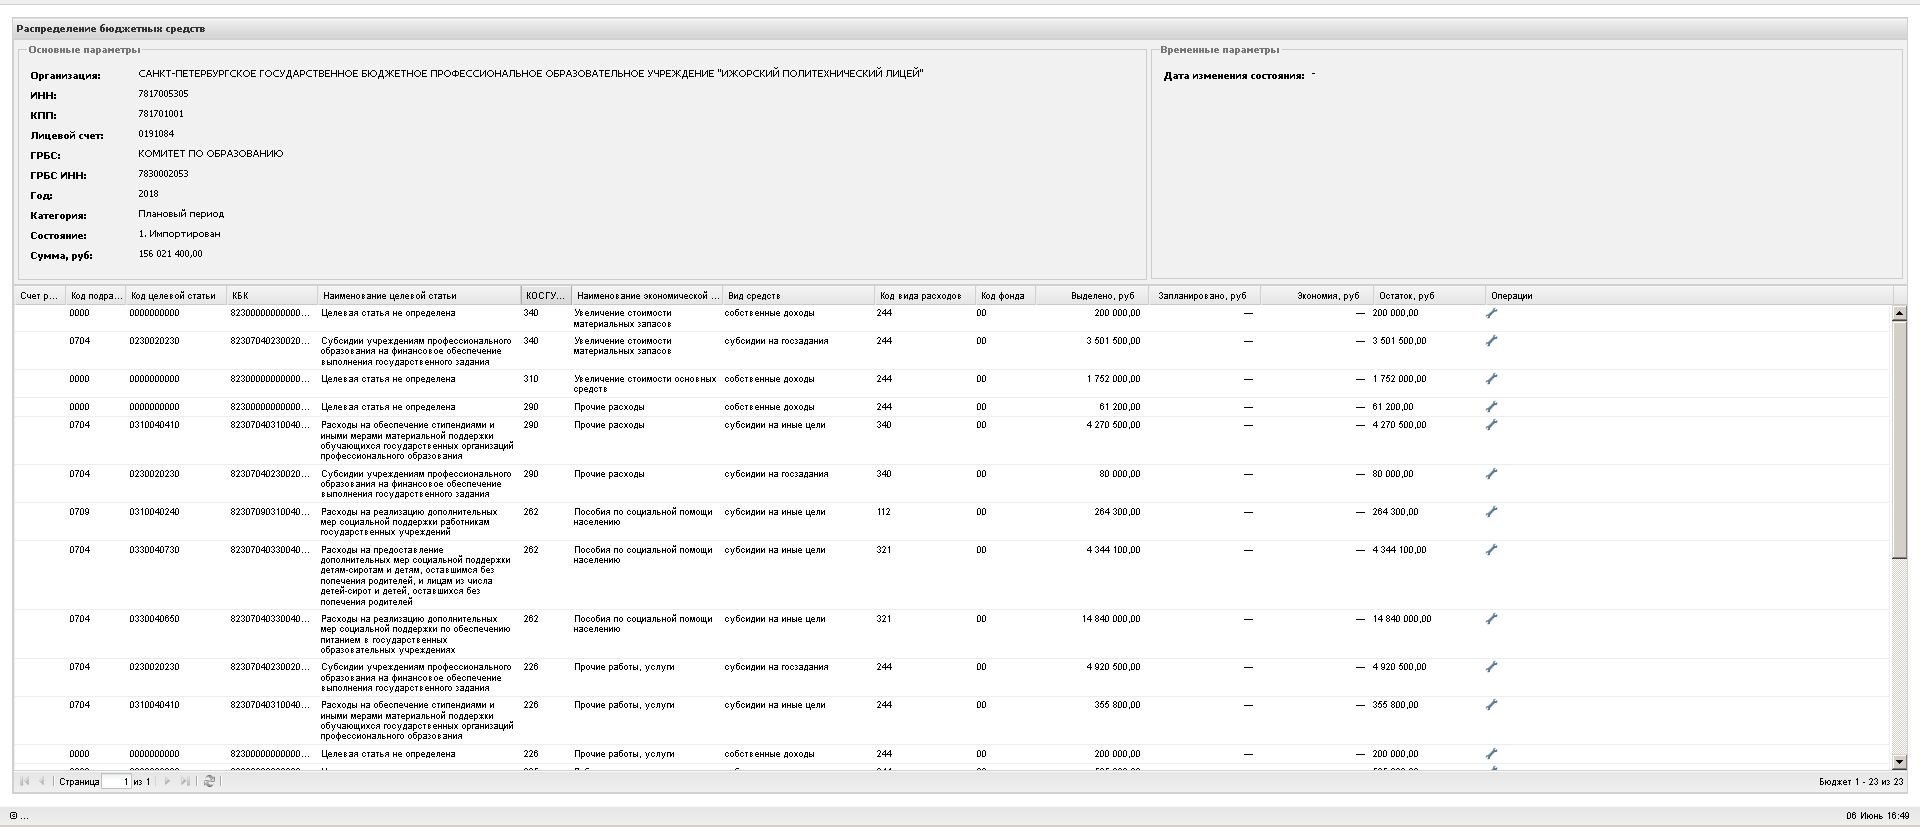Click the Бюджет 1 - 23 из 23 counter
1920x828 pixels.
(1861, 782)
